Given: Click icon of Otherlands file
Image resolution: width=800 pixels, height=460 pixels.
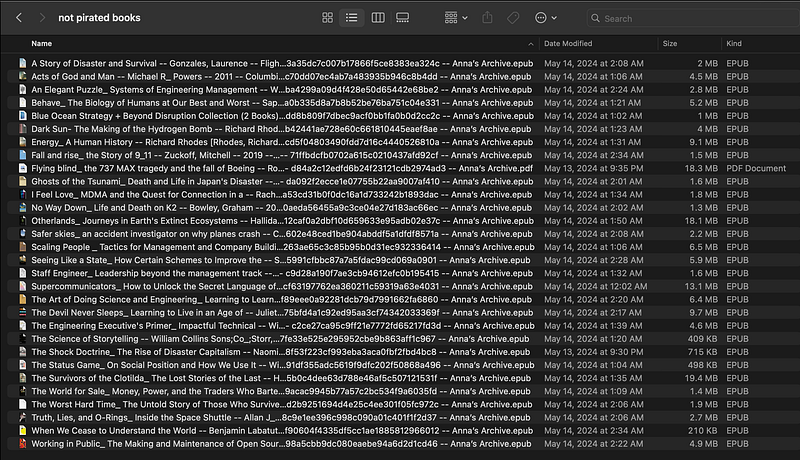Looking at the screenshot, I should tap(22, 221).
